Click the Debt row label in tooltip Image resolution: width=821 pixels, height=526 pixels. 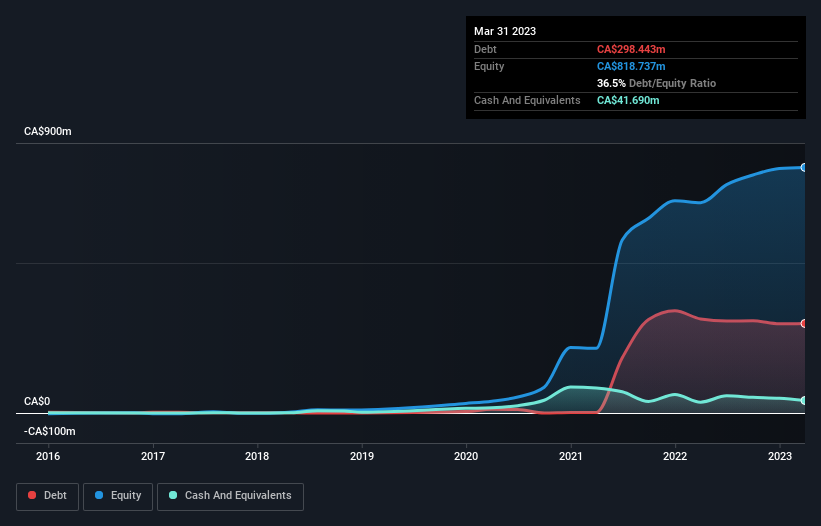point(485,49)
